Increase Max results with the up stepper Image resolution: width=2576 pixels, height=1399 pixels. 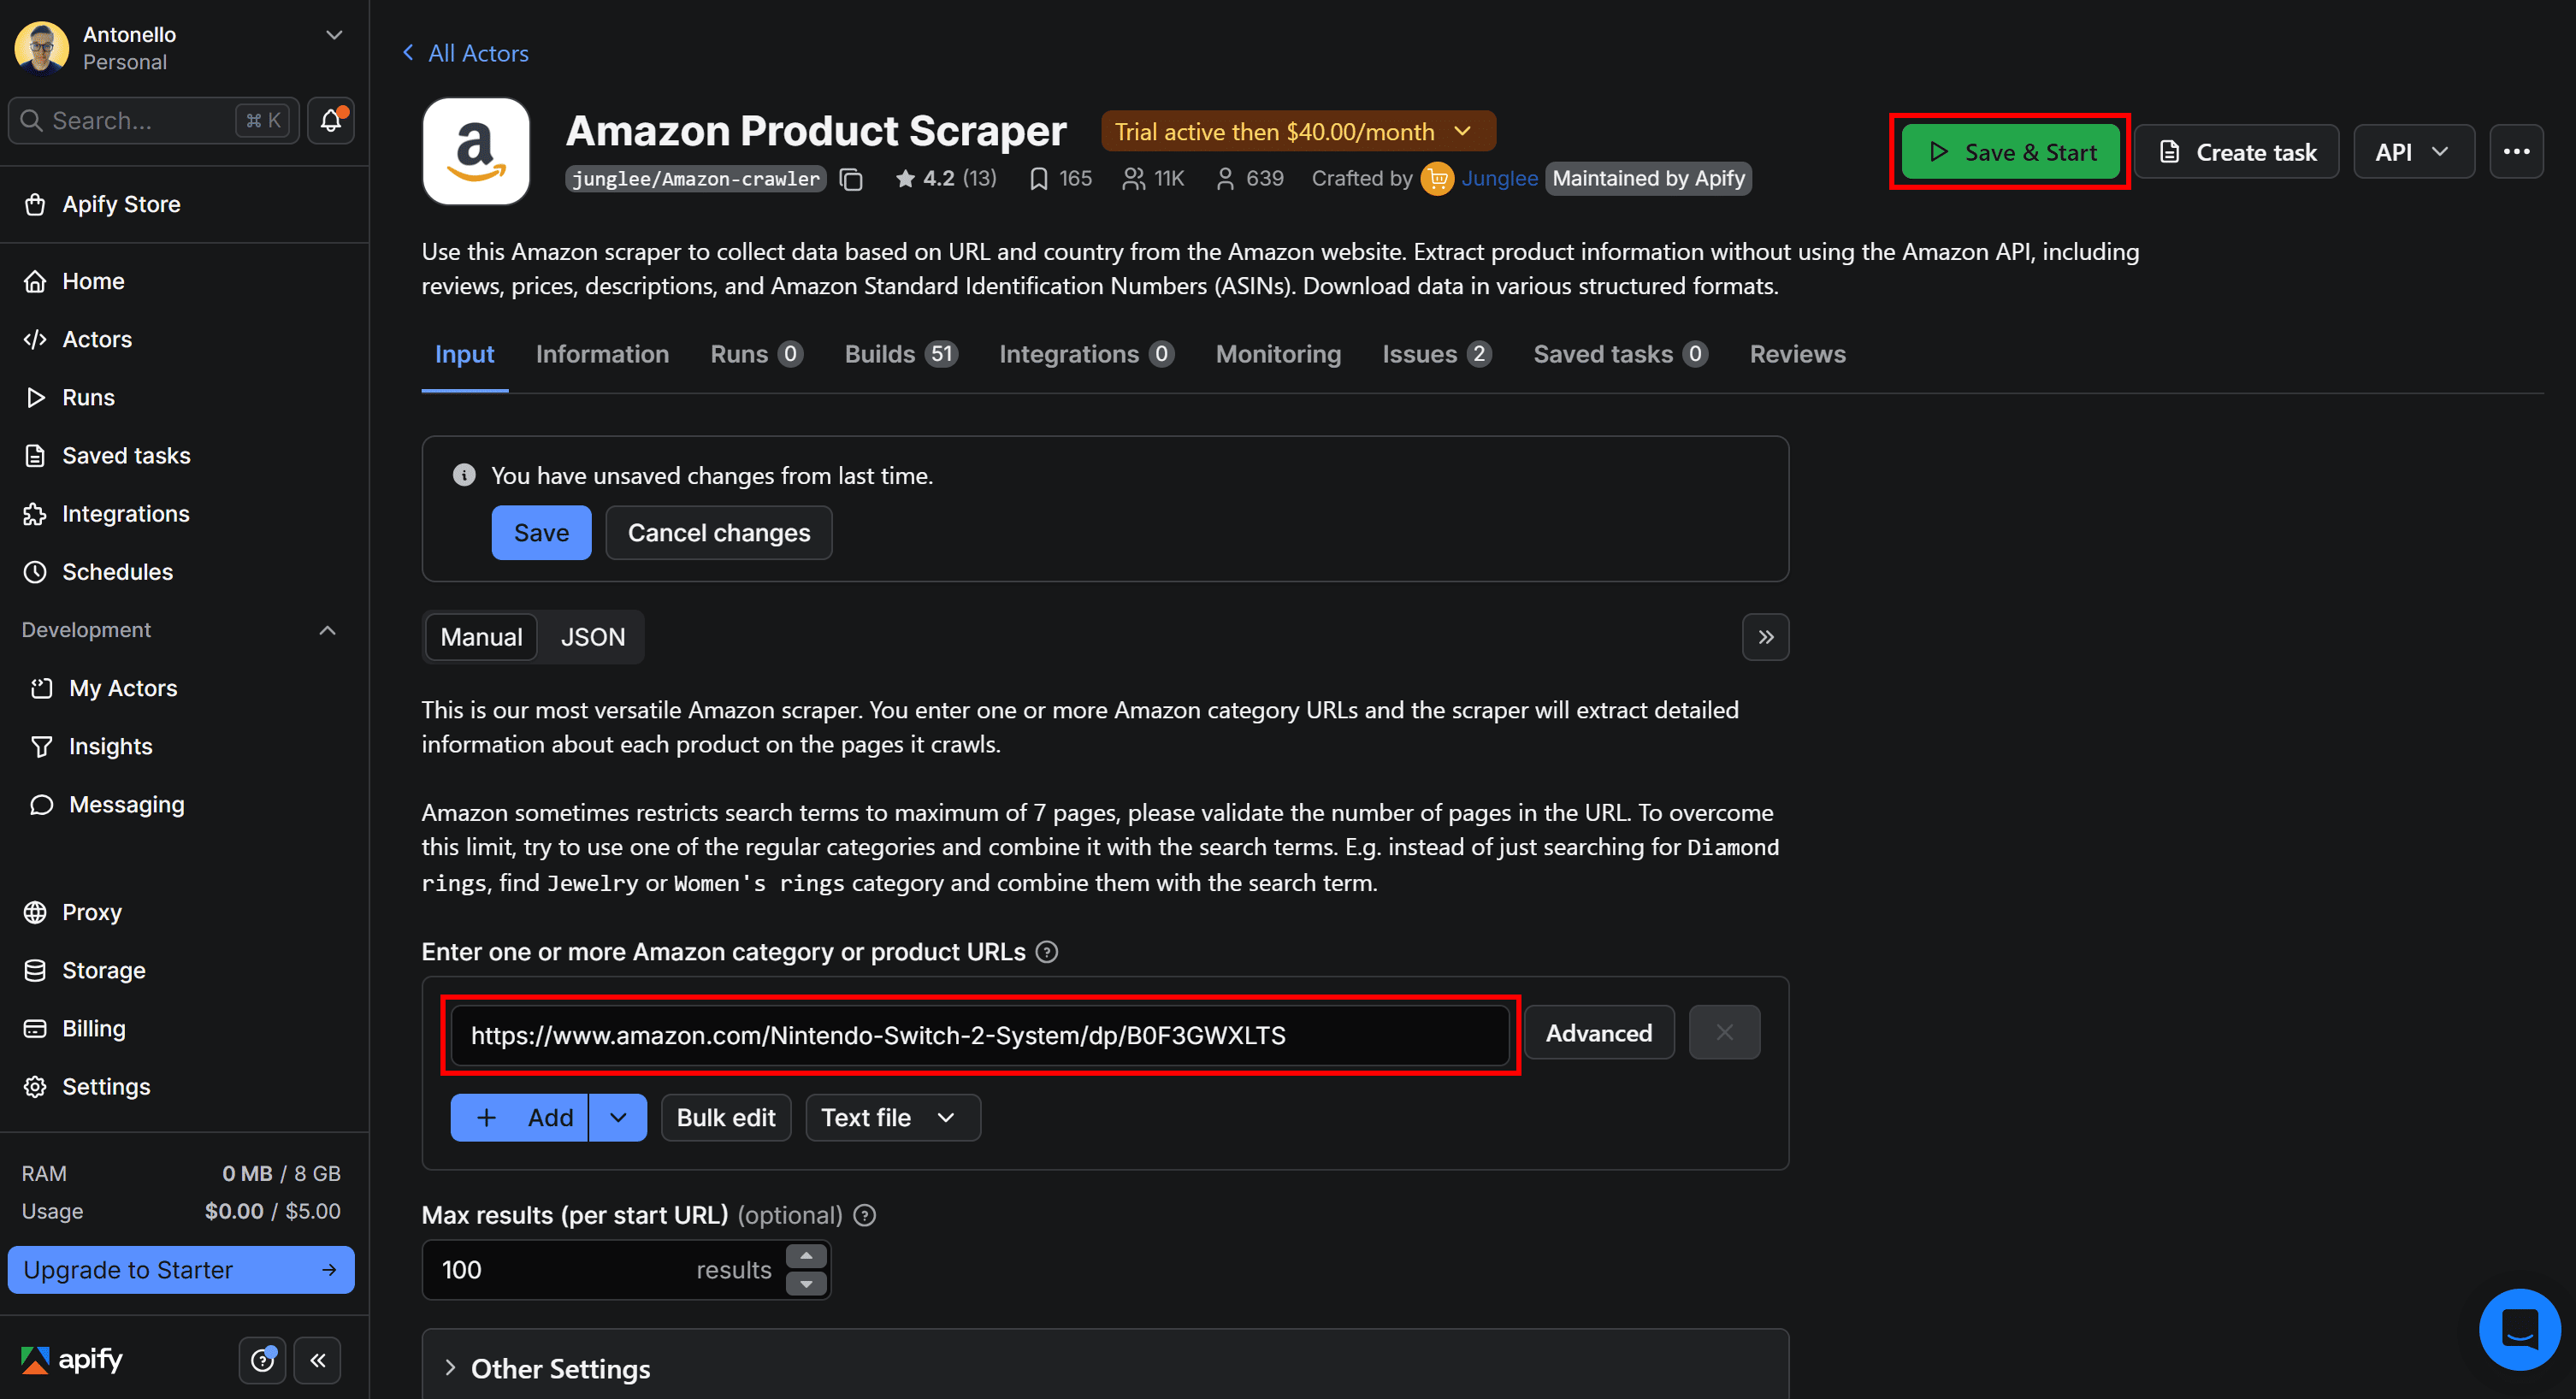(807, 1255)
